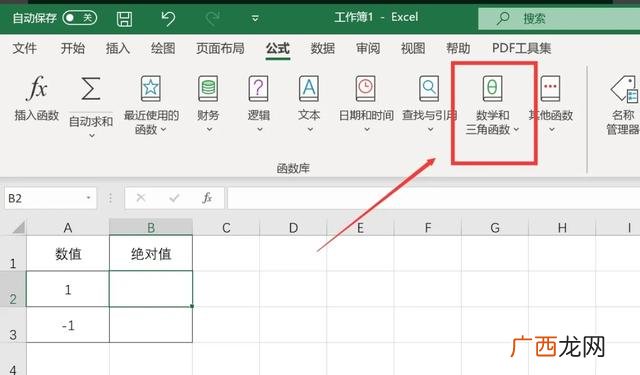The width and height of the screenshot is (640, 375).
Task: Open the 财务 (Financial) functions icon
Action: (208, 88)
